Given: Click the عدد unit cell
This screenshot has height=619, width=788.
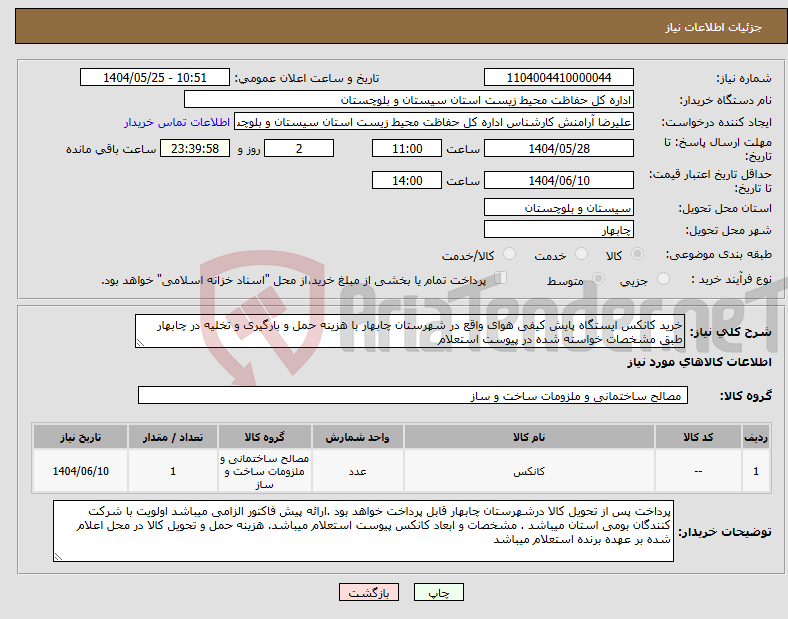Looking at the screenshot, I should (x=357, y=471).
